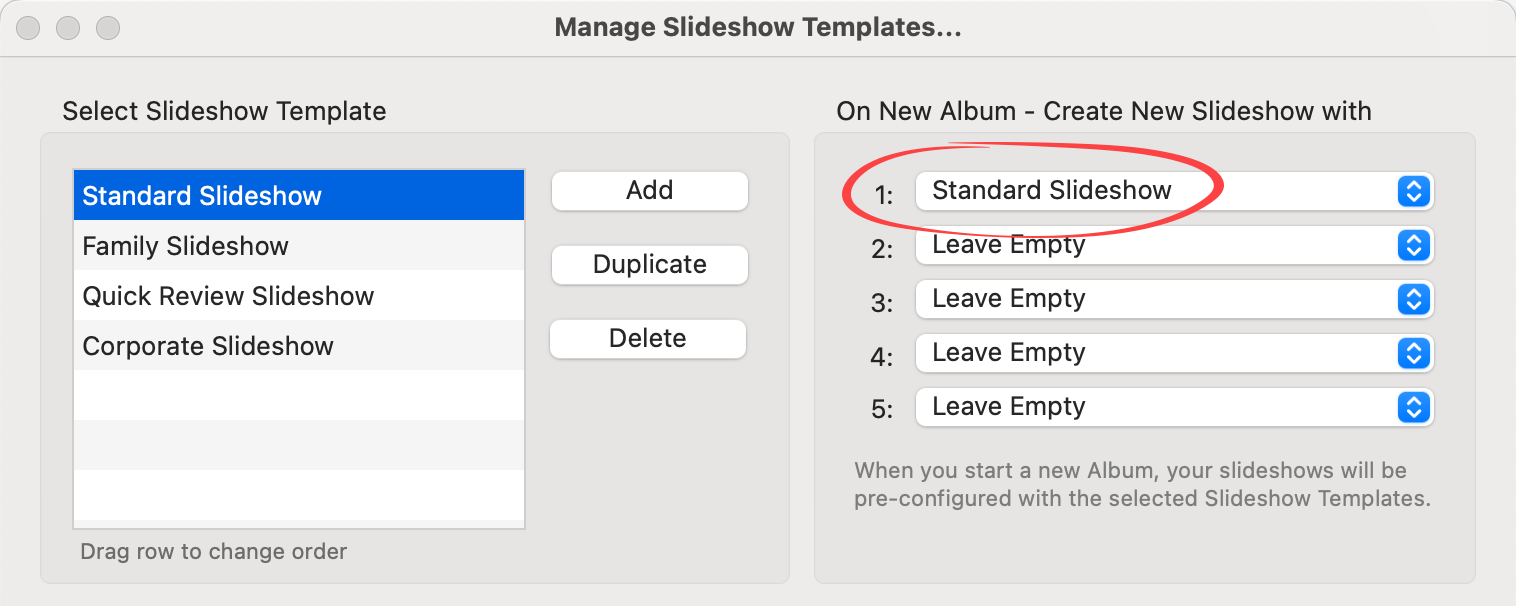Open slot 1 Standard Slideshow dropdown
Image resolution: width=1516 pixels, height=606 pixels.
pyautogui.click(x=1150, y=191)
